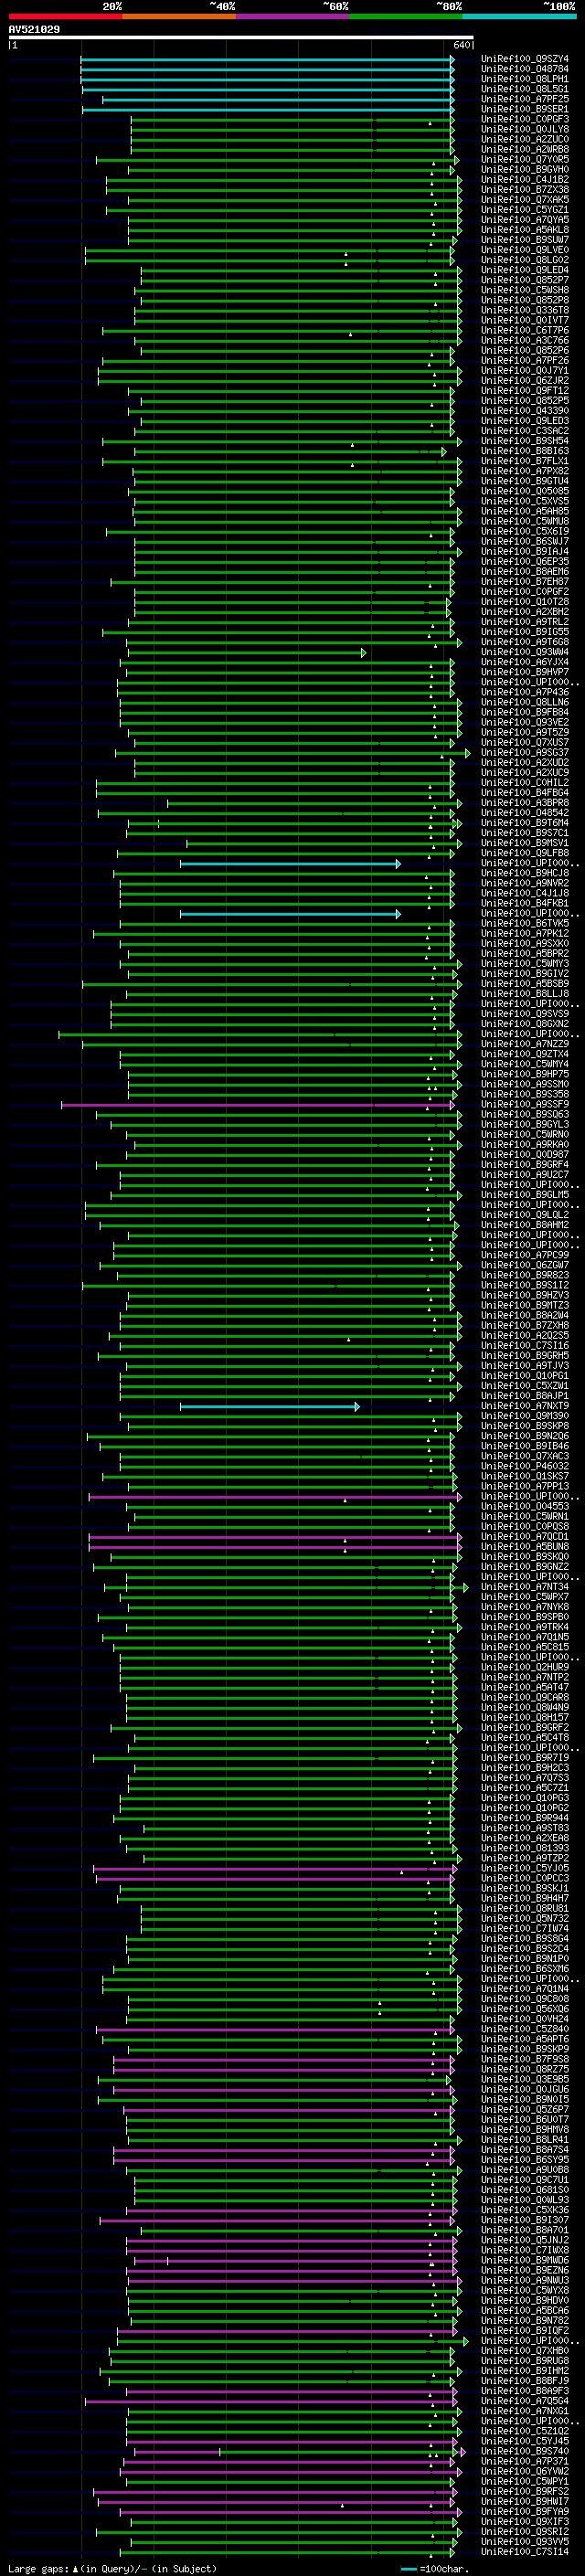Click the green ~80% identity legend segment
The width and height of the screenshot is (585, 2576).
[406, 16]
